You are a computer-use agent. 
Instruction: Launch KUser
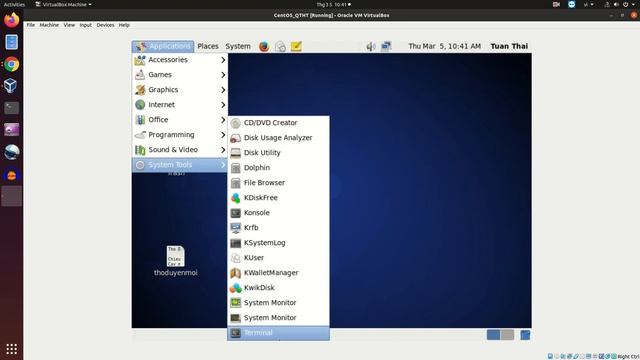click(x=278, y=258)
